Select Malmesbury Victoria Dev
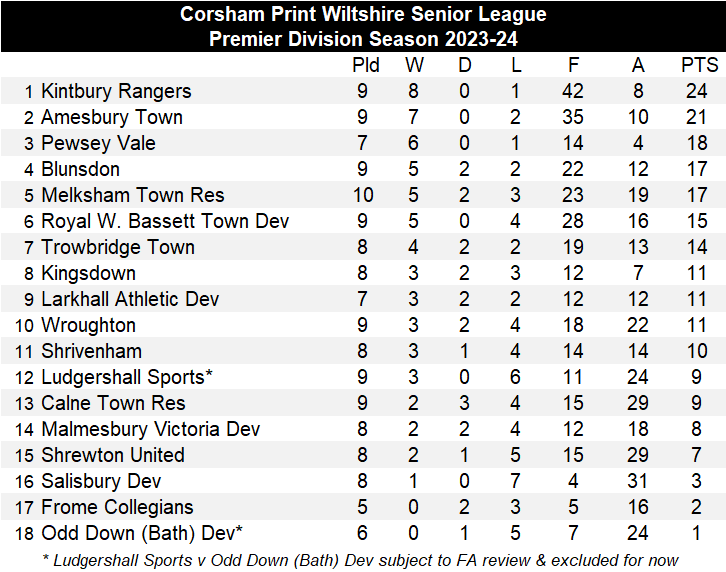The height and width of the screenshot is (572, 726). [150, 429]
